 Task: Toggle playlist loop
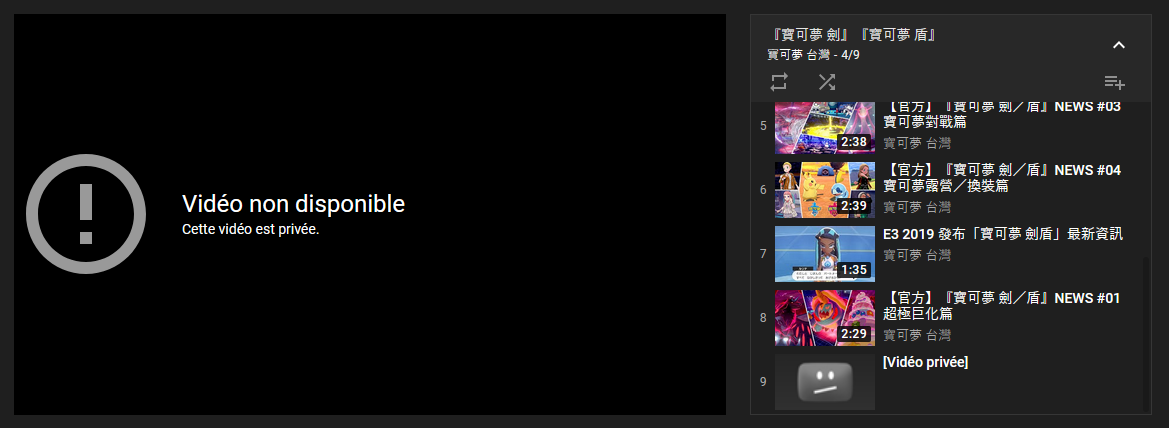tap(779, 82)
